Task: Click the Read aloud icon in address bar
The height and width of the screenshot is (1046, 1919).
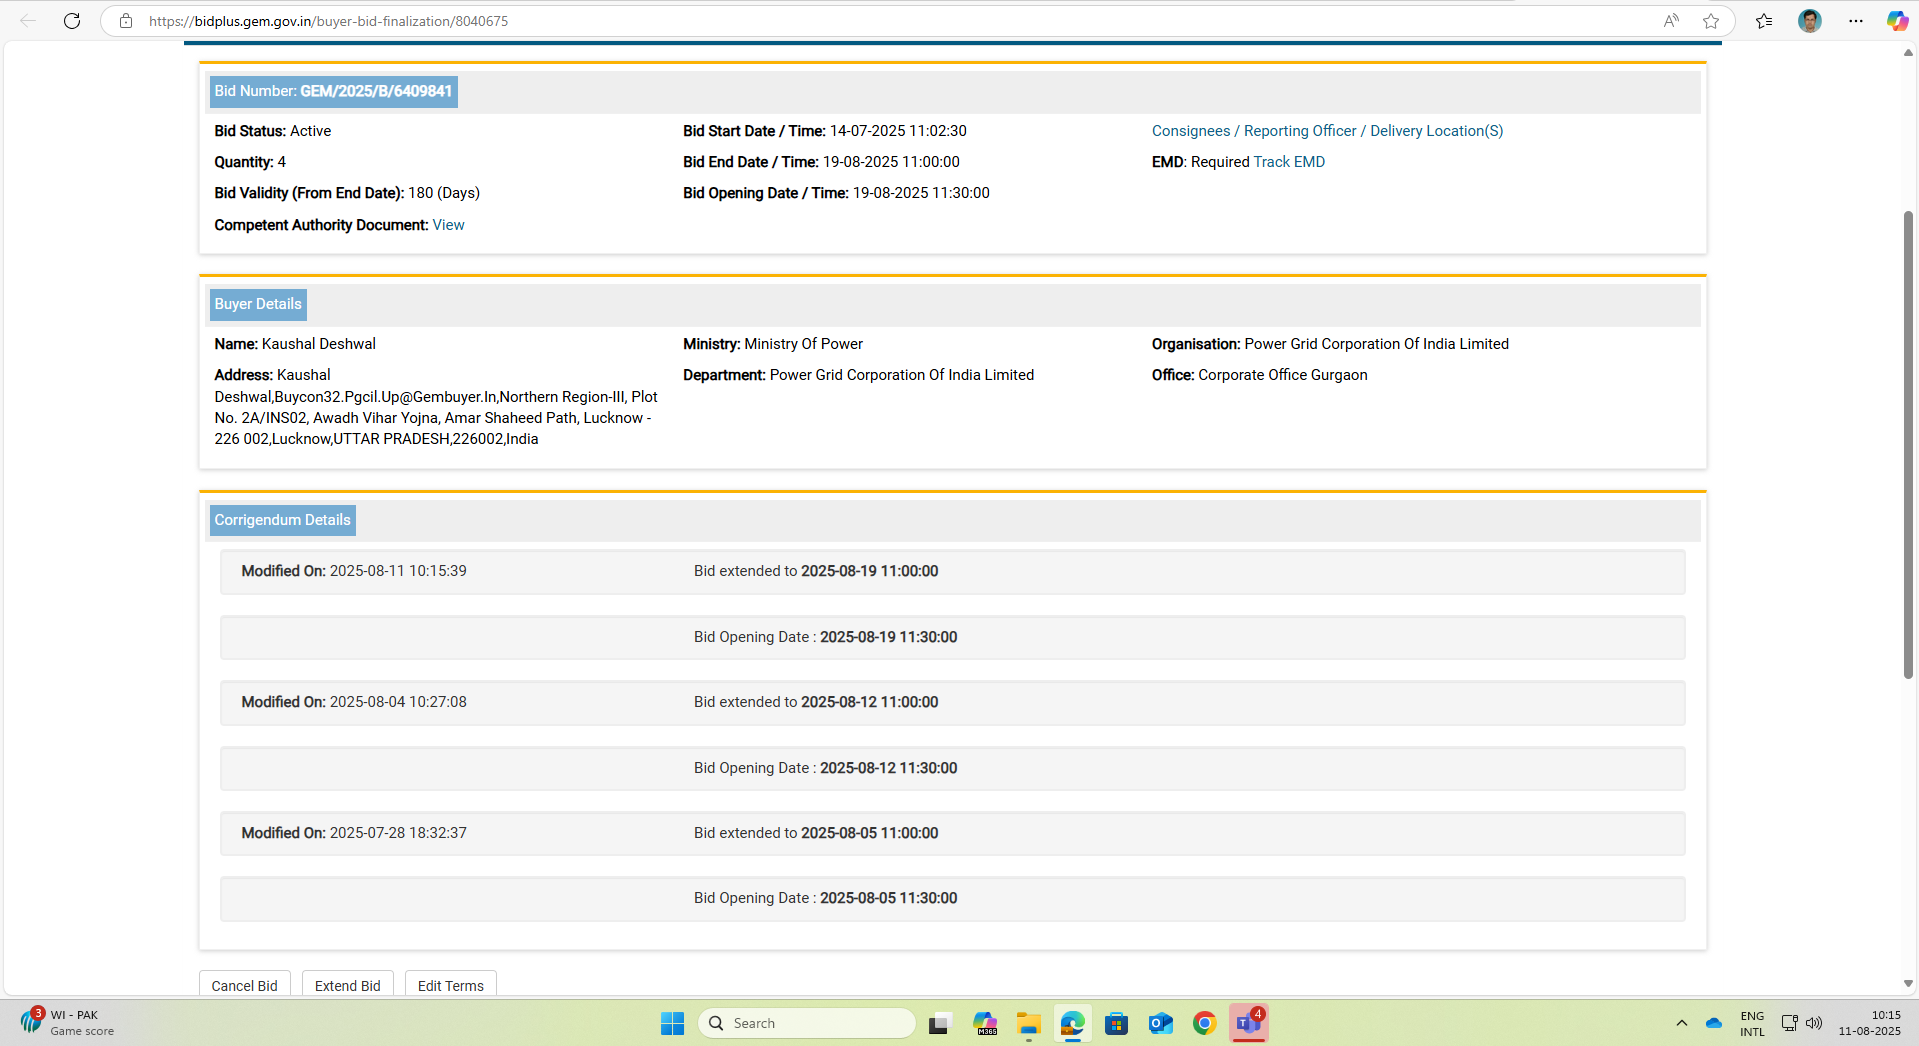Action: pyautogui.click(x=1671, y=21)
